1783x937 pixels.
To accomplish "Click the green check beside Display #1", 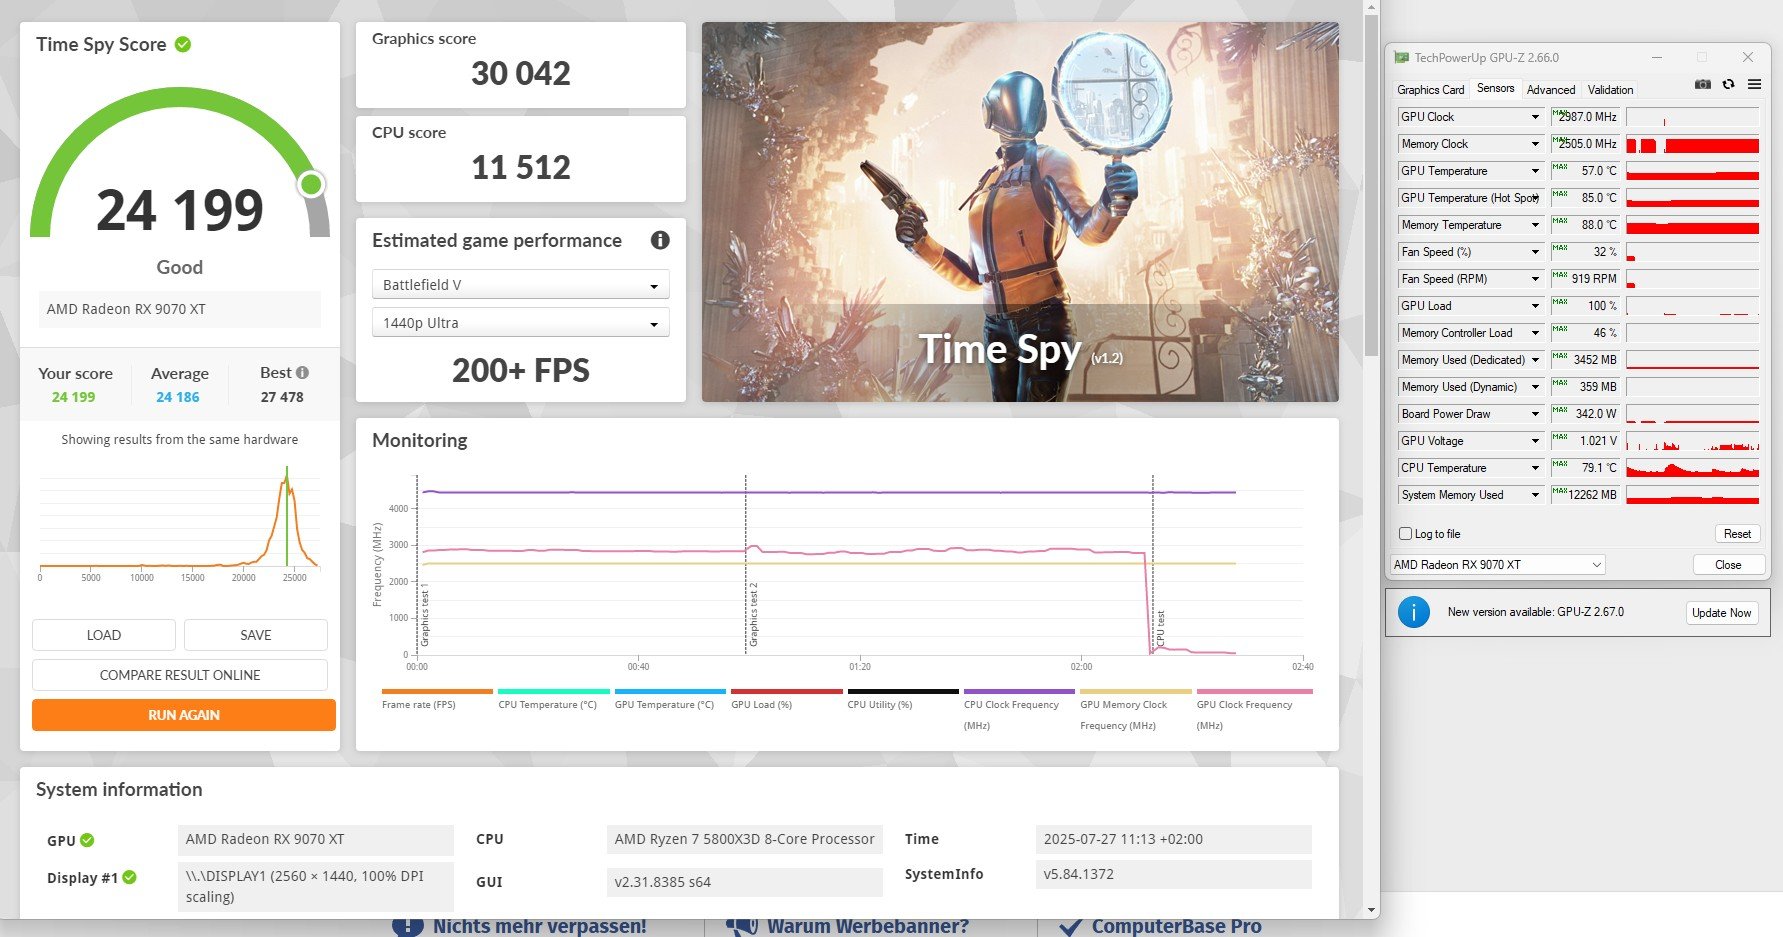I will point(129,877).
